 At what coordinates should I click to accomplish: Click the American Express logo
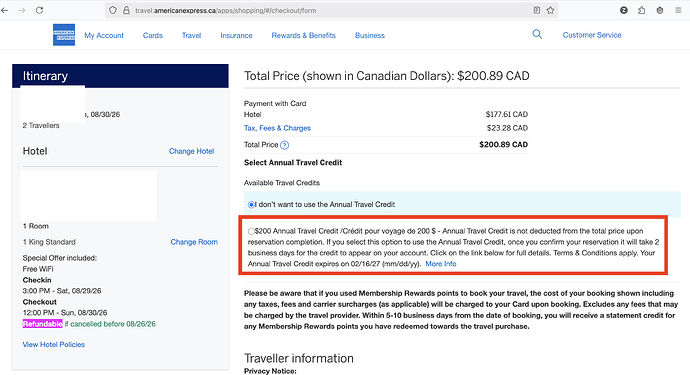point(64,35)
